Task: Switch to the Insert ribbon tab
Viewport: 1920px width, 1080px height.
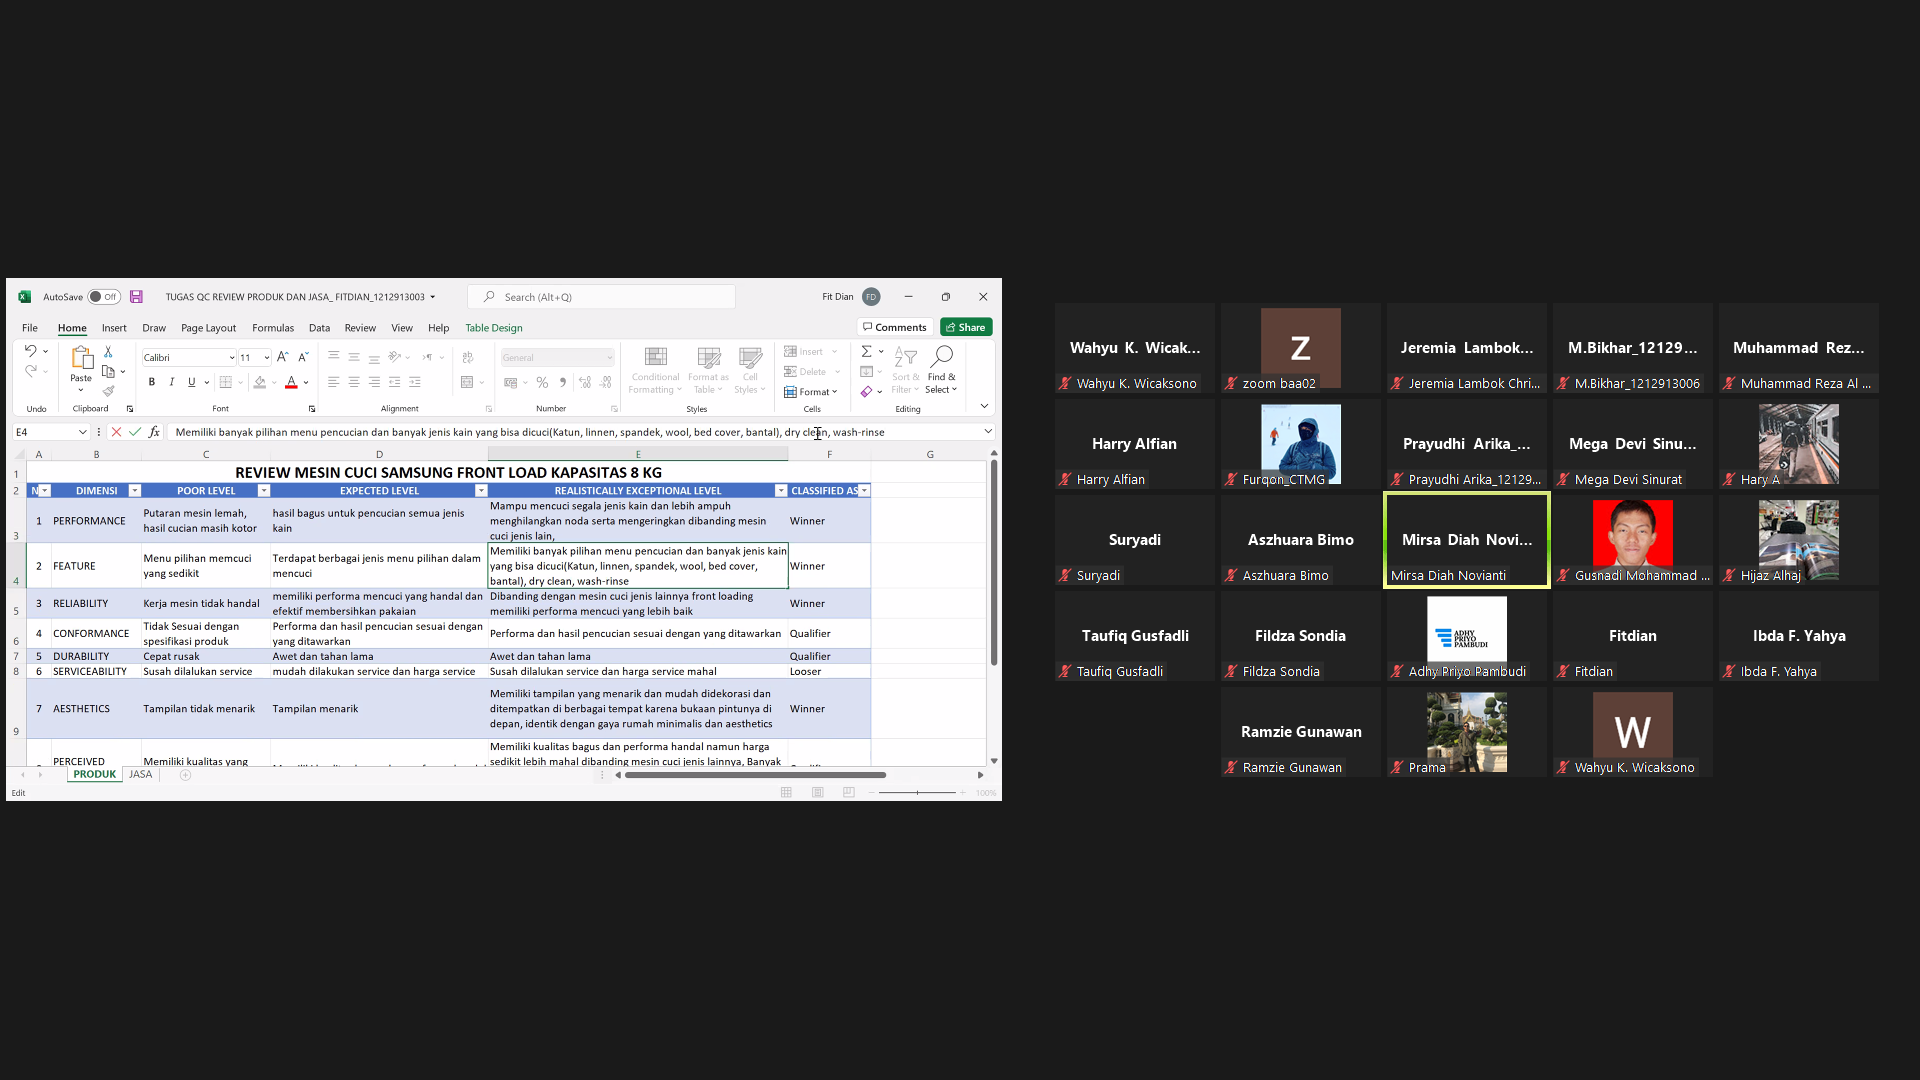Action: 114,328
